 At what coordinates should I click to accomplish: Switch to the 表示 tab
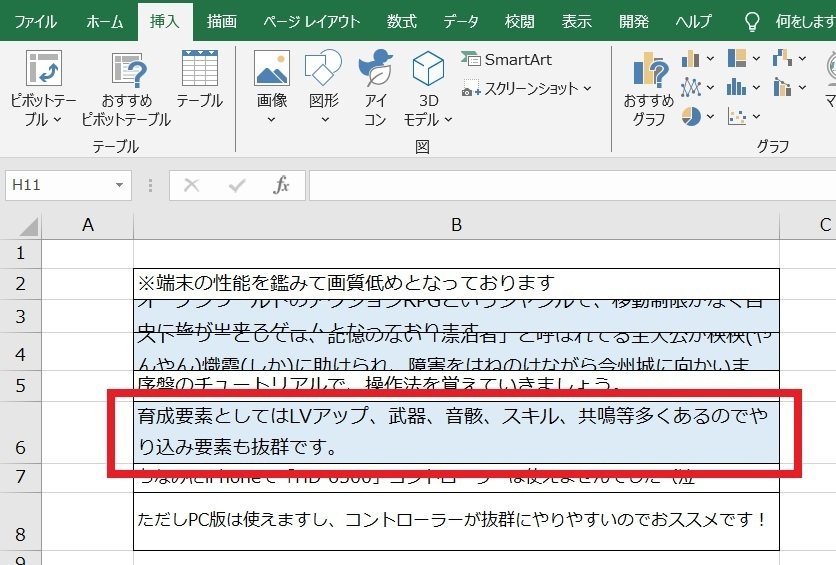576,21
